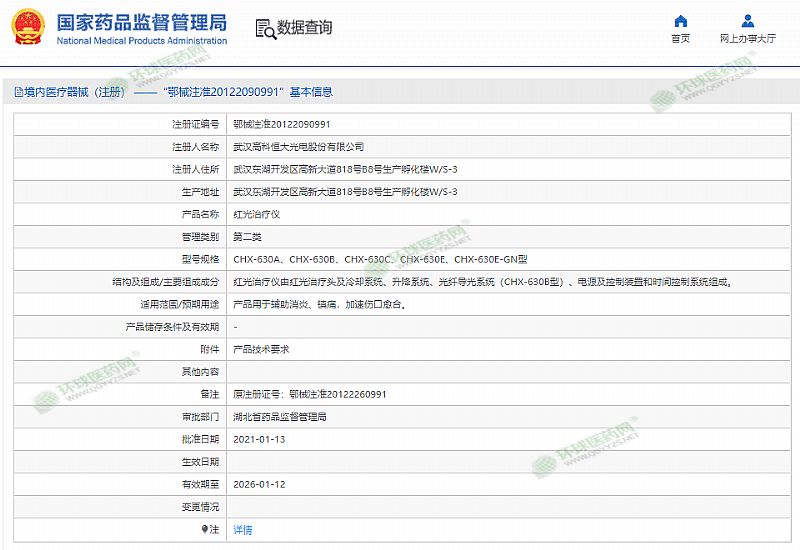Click the 国家药品监督管理局 site title
Viewport: 800px width, 550px height.
point(141,22)
